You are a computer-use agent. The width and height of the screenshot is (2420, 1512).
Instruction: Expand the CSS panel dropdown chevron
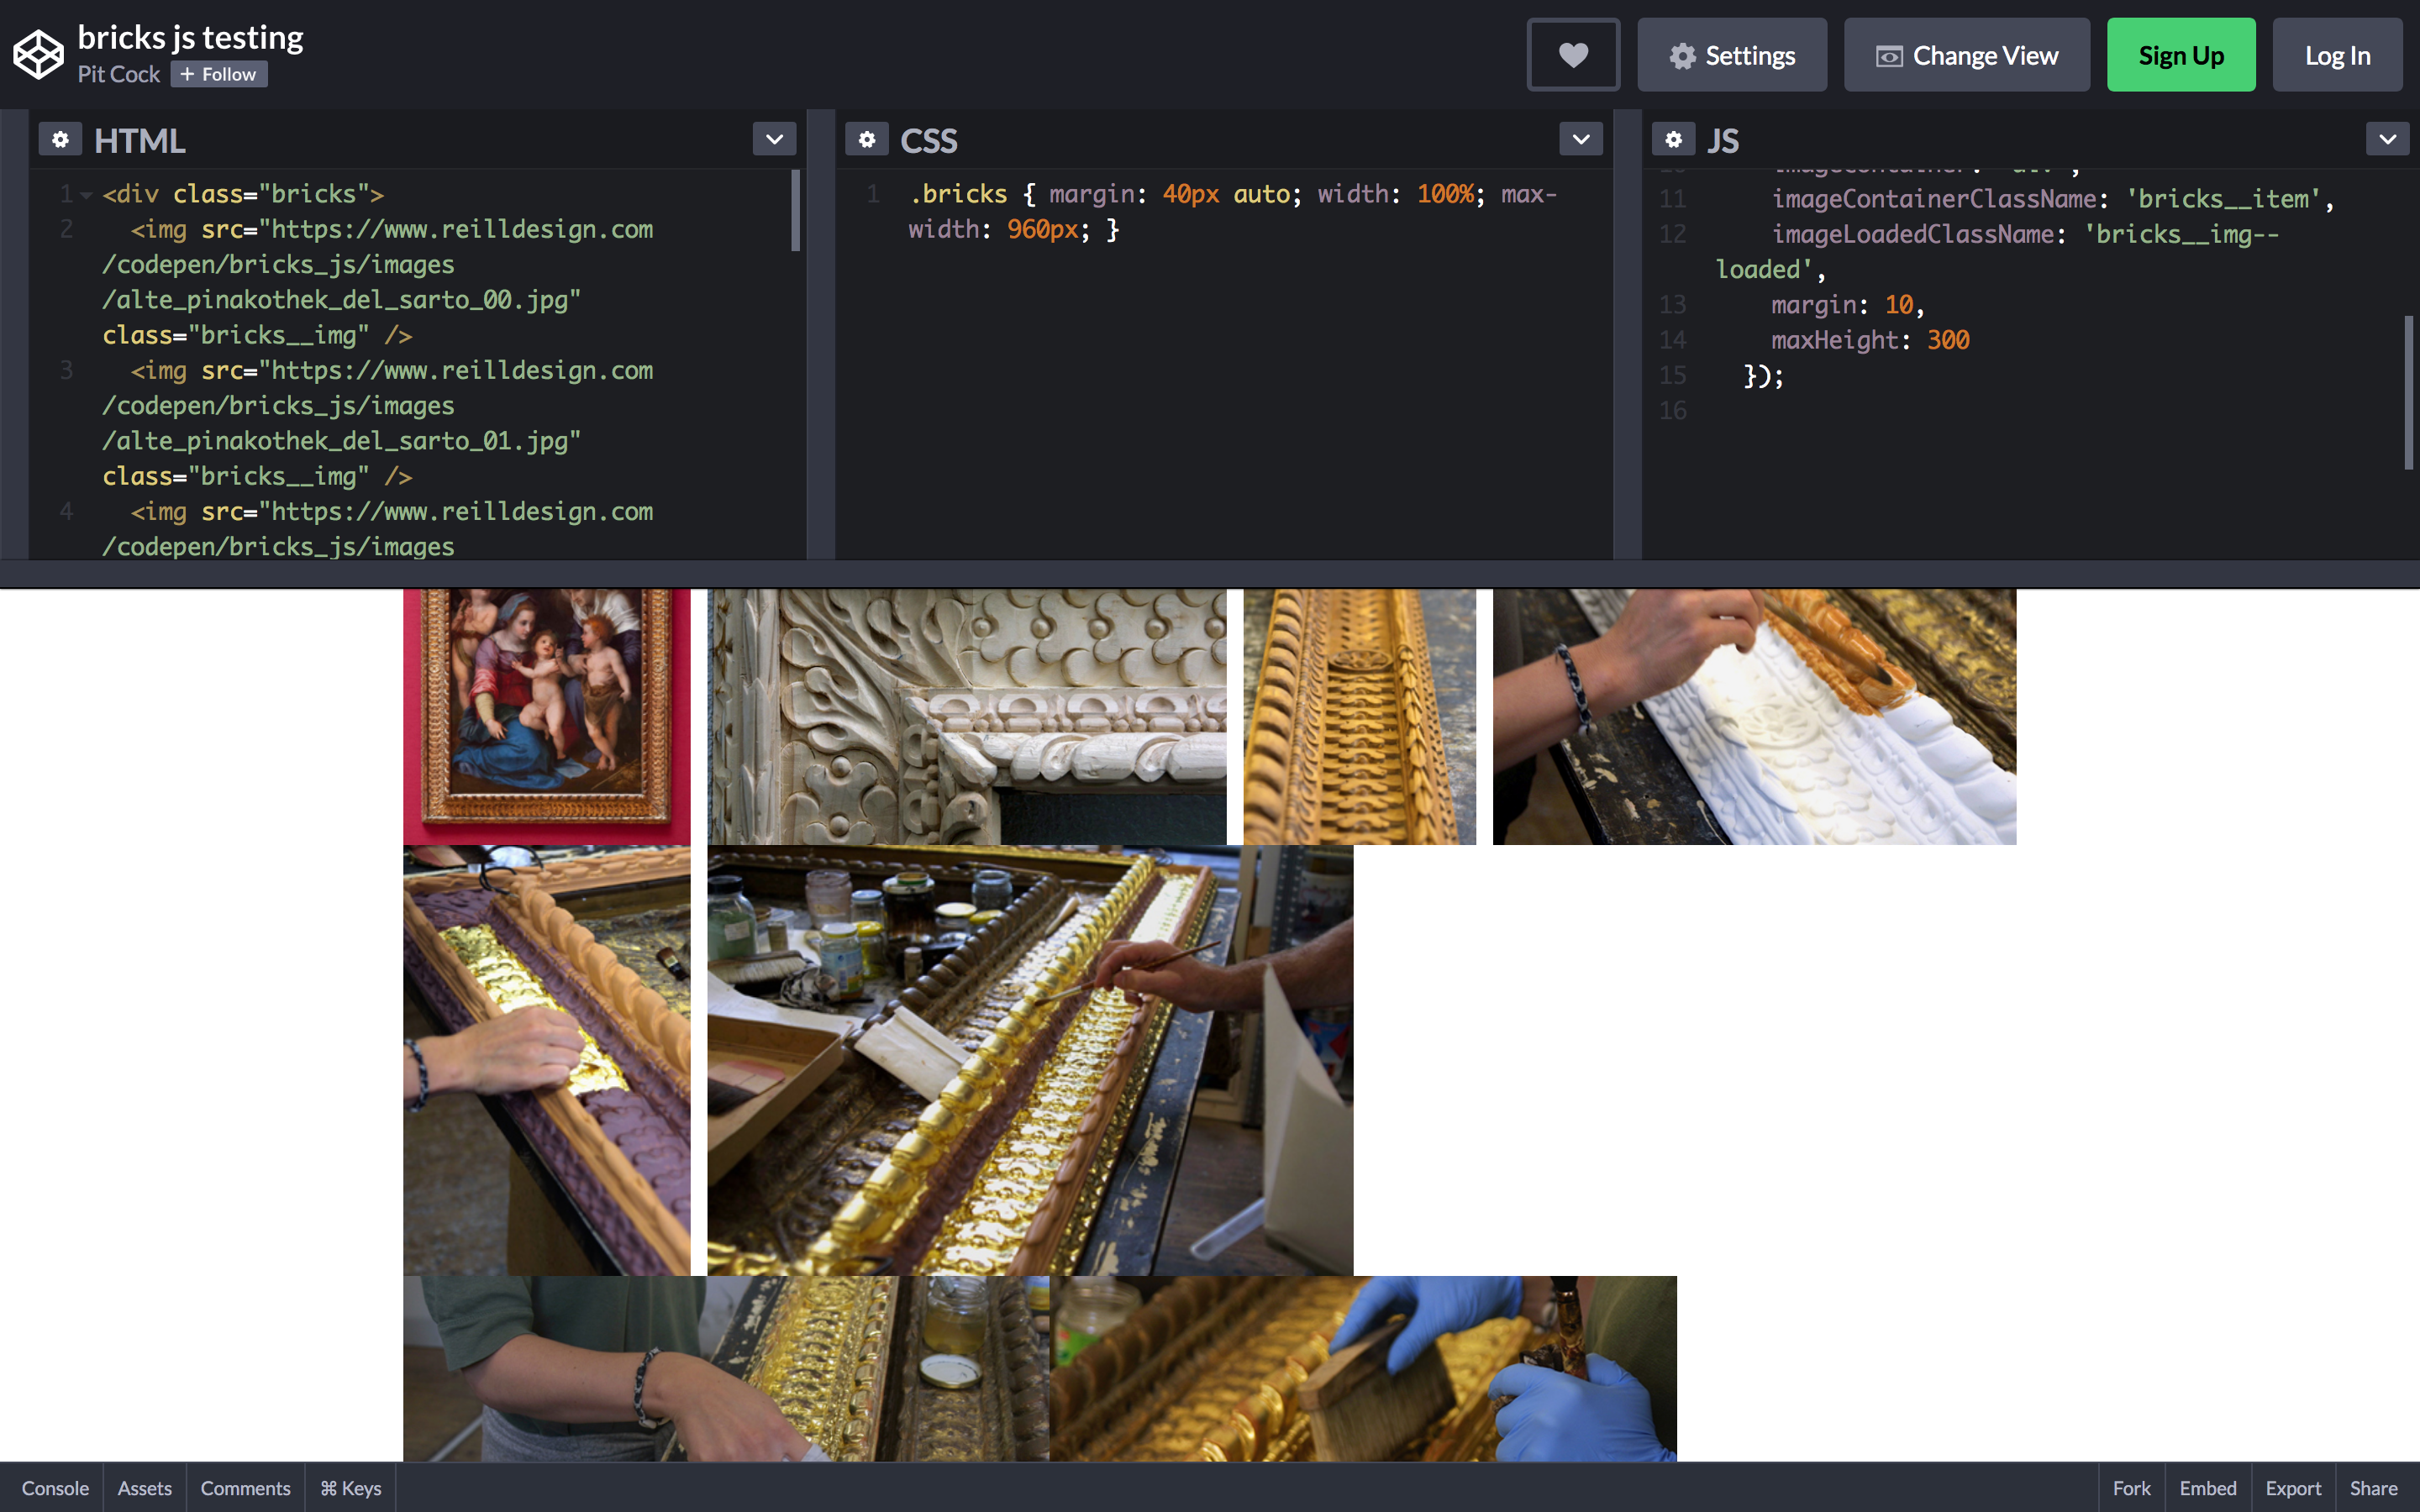click(x=1580, y=140)
